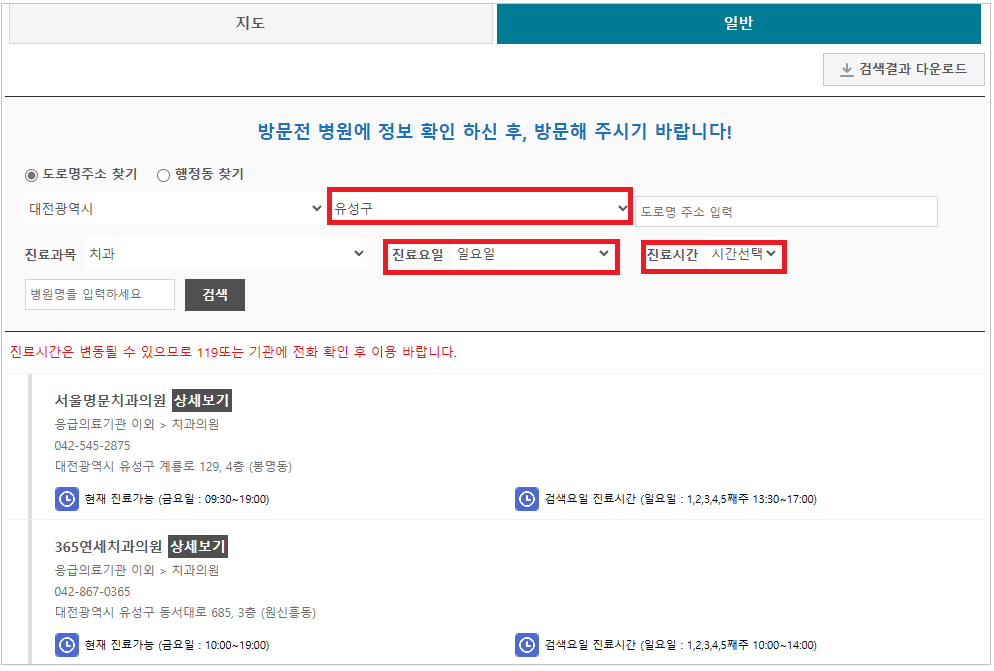The height and width of the screenshot is (671, 994).
Task: Open the 진료시간 시간선택 dropdown
Action: pyautogui.click(x=744, y=254)
